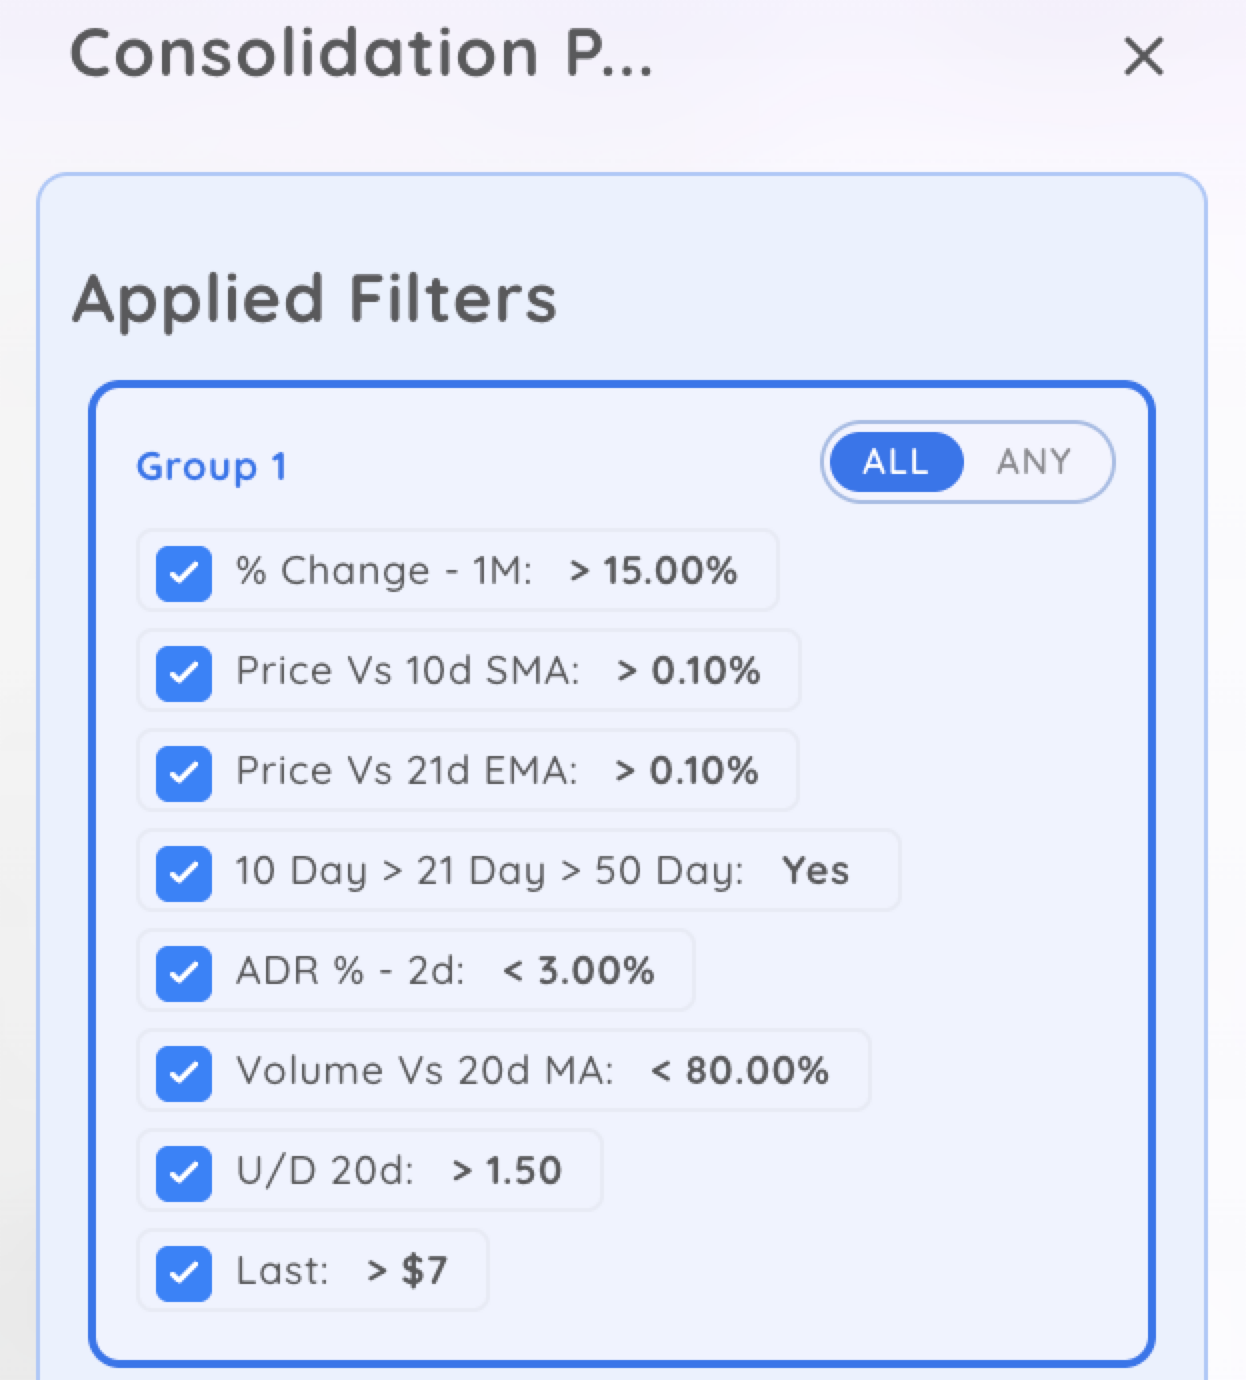Uncheck the % Change - 1M filter checkbox

click(x=184, y=573)
